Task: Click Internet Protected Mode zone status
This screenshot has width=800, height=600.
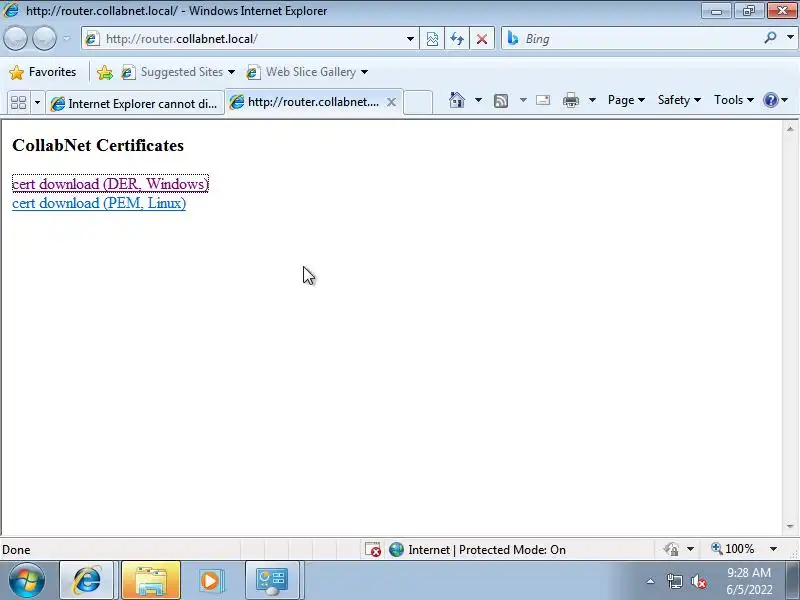Action: [x=477, y=549]
